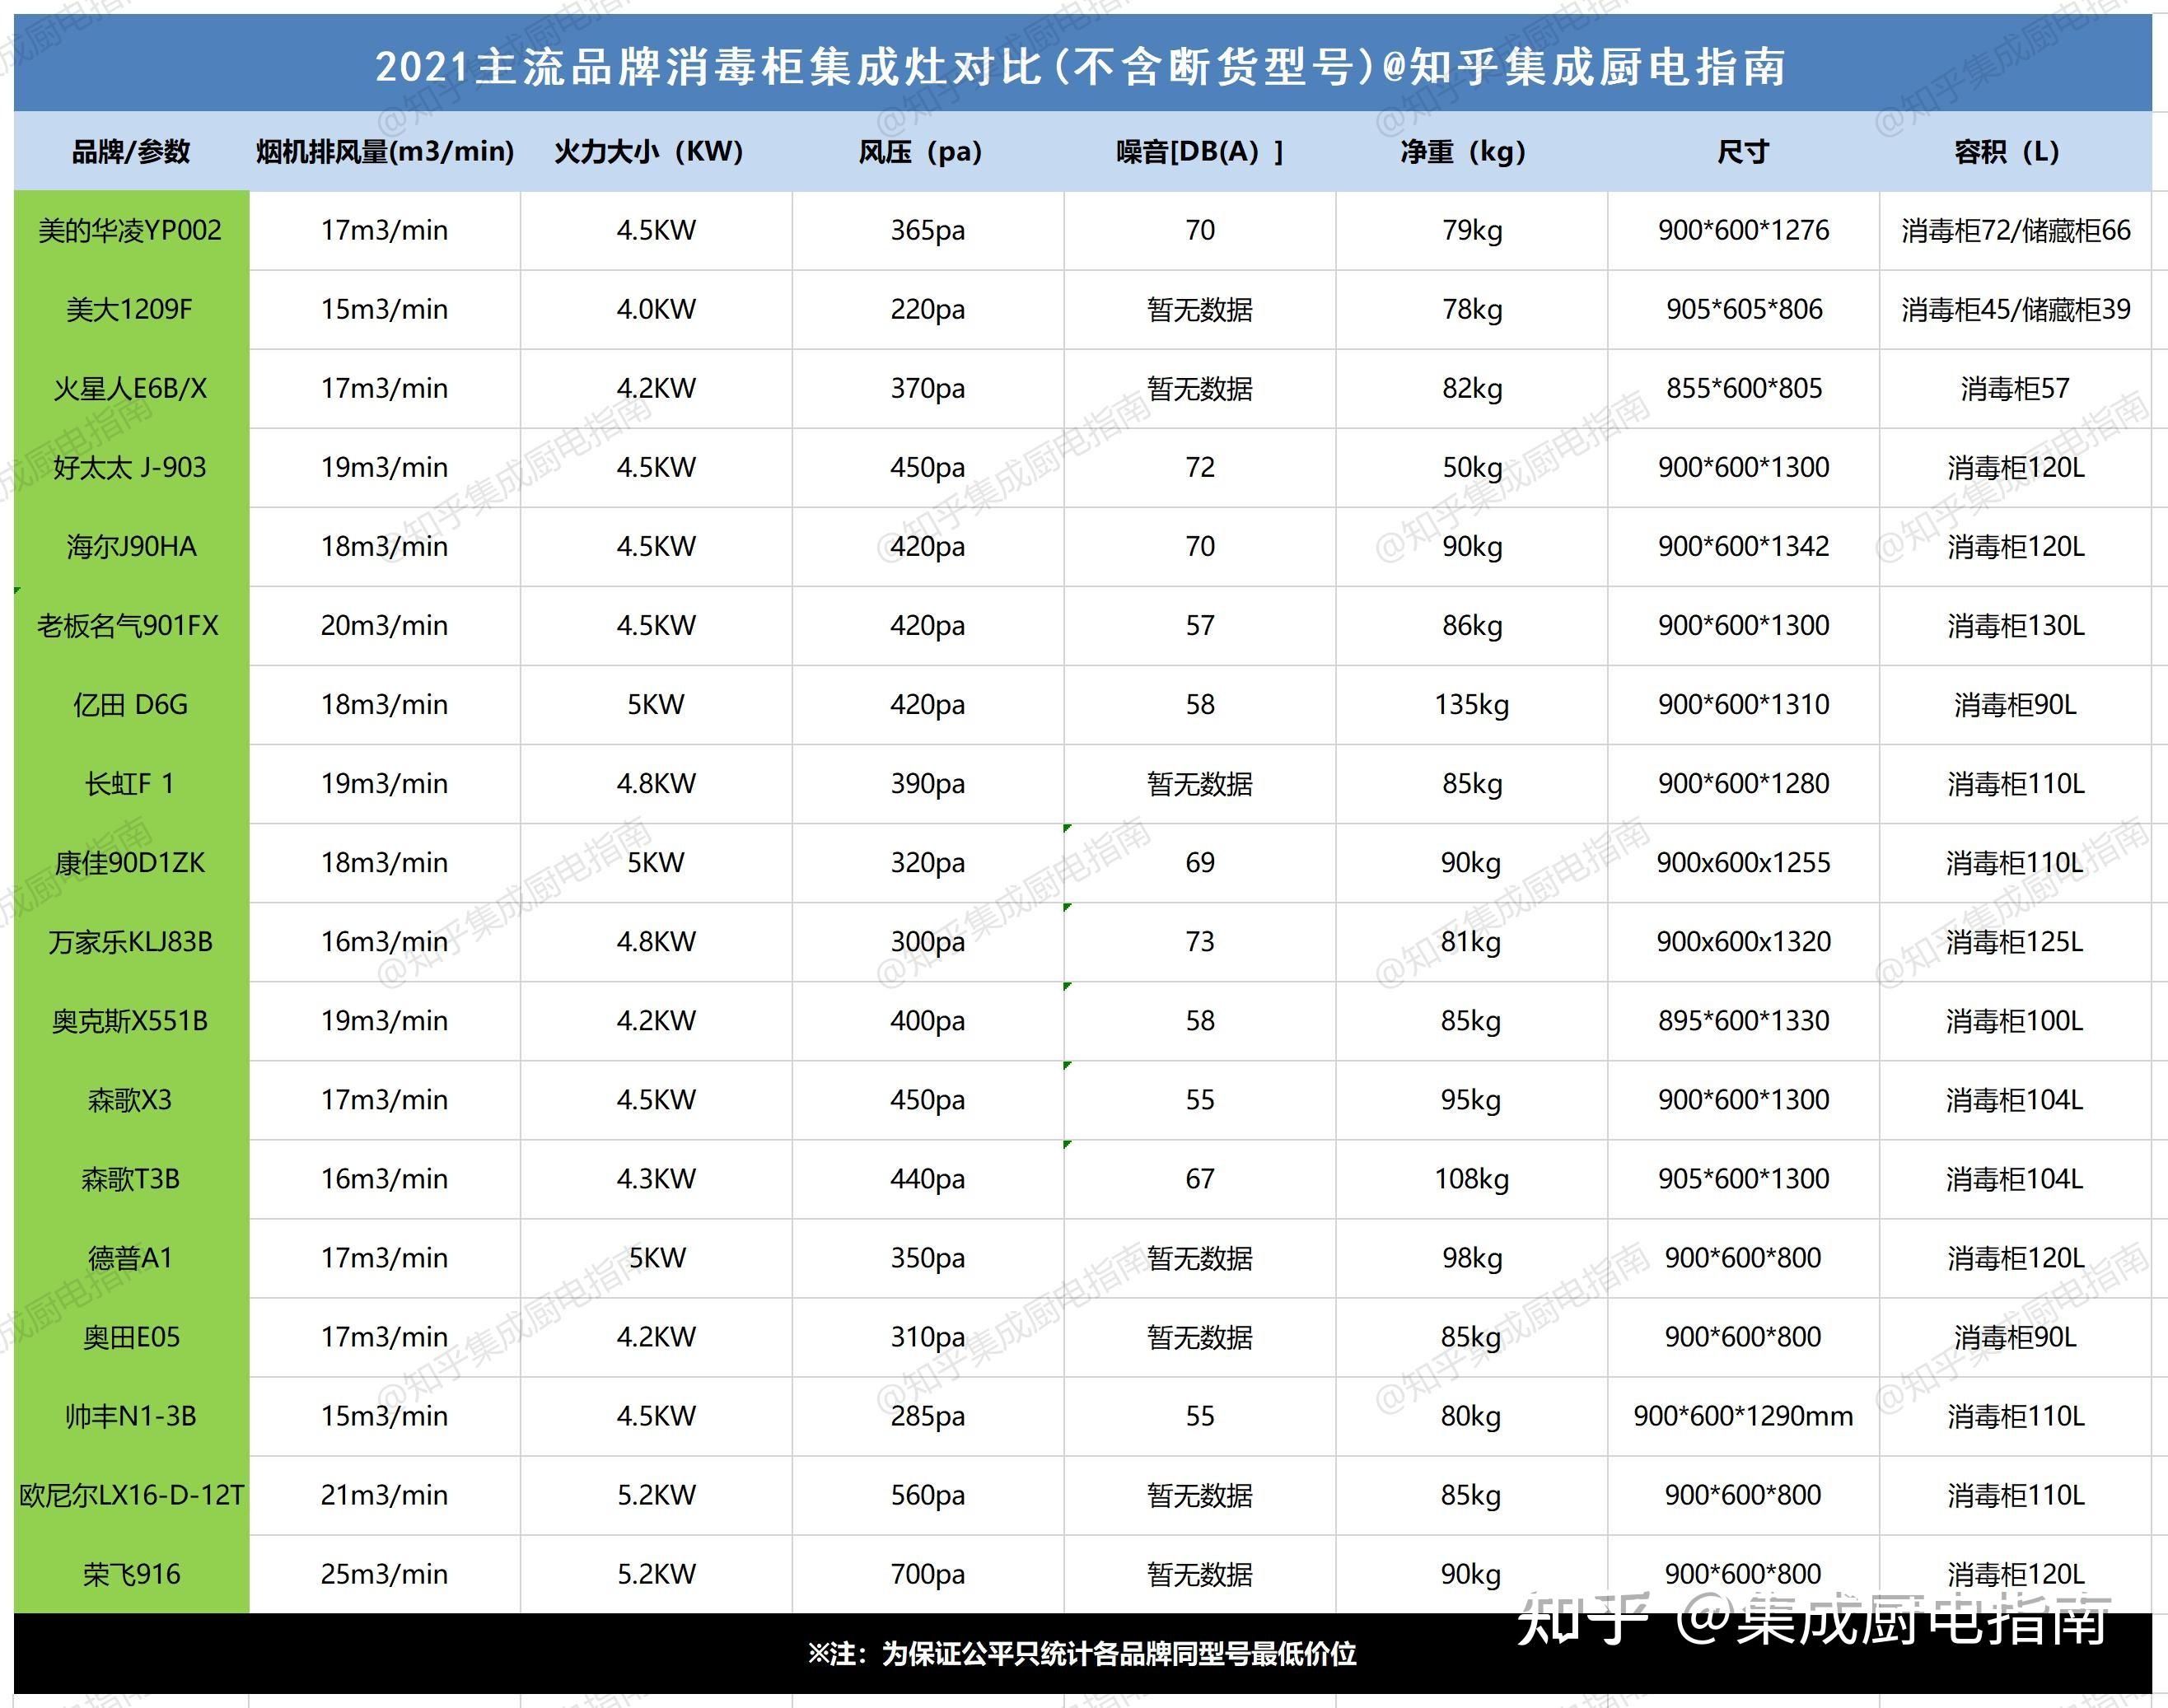2168x1708 pixels.
Task: Click the 尺寸 column header
Action: pyautogui.click(x=1744, y=151)
